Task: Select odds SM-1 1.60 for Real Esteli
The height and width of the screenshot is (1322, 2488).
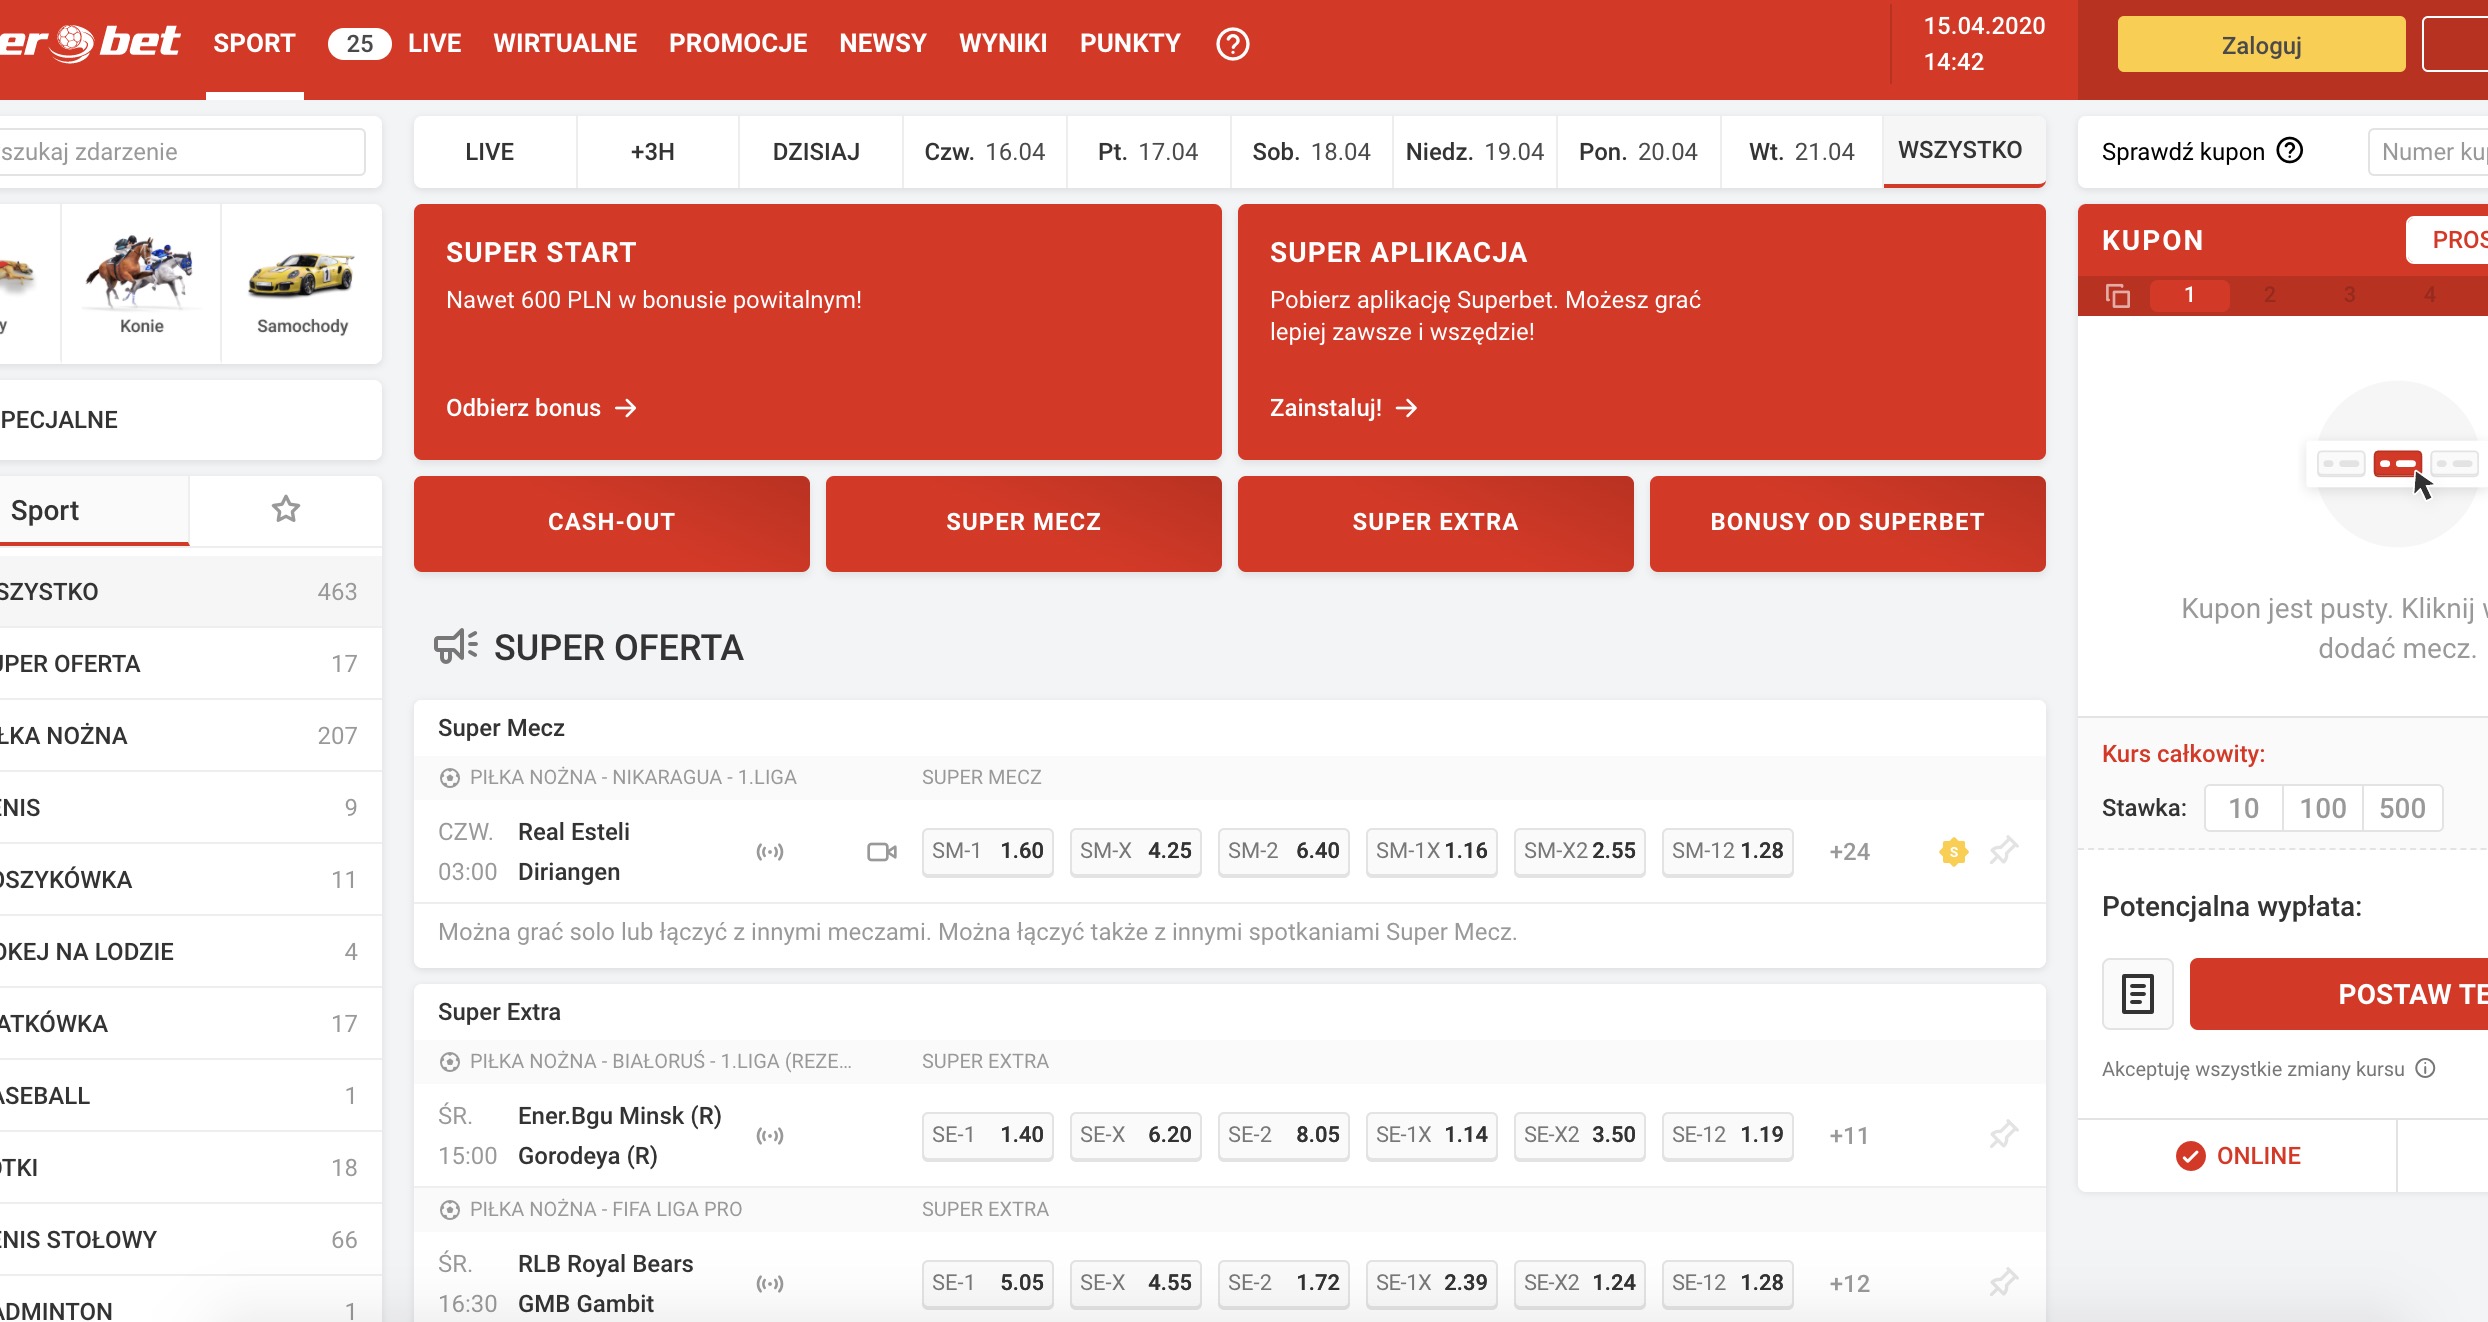Action: [x=987, y=851]
